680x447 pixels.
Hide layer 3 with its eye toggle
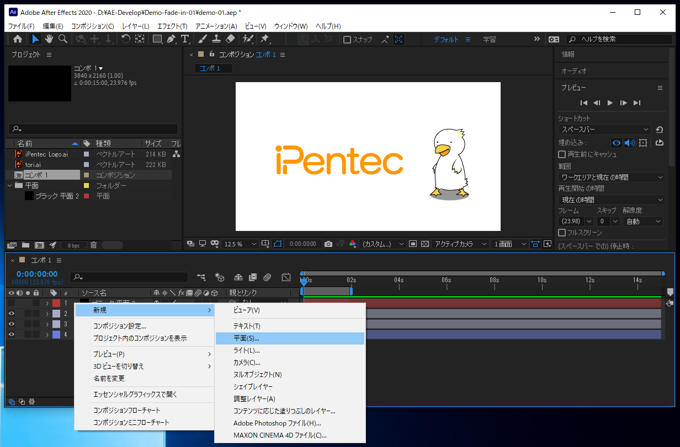point(12,324)
